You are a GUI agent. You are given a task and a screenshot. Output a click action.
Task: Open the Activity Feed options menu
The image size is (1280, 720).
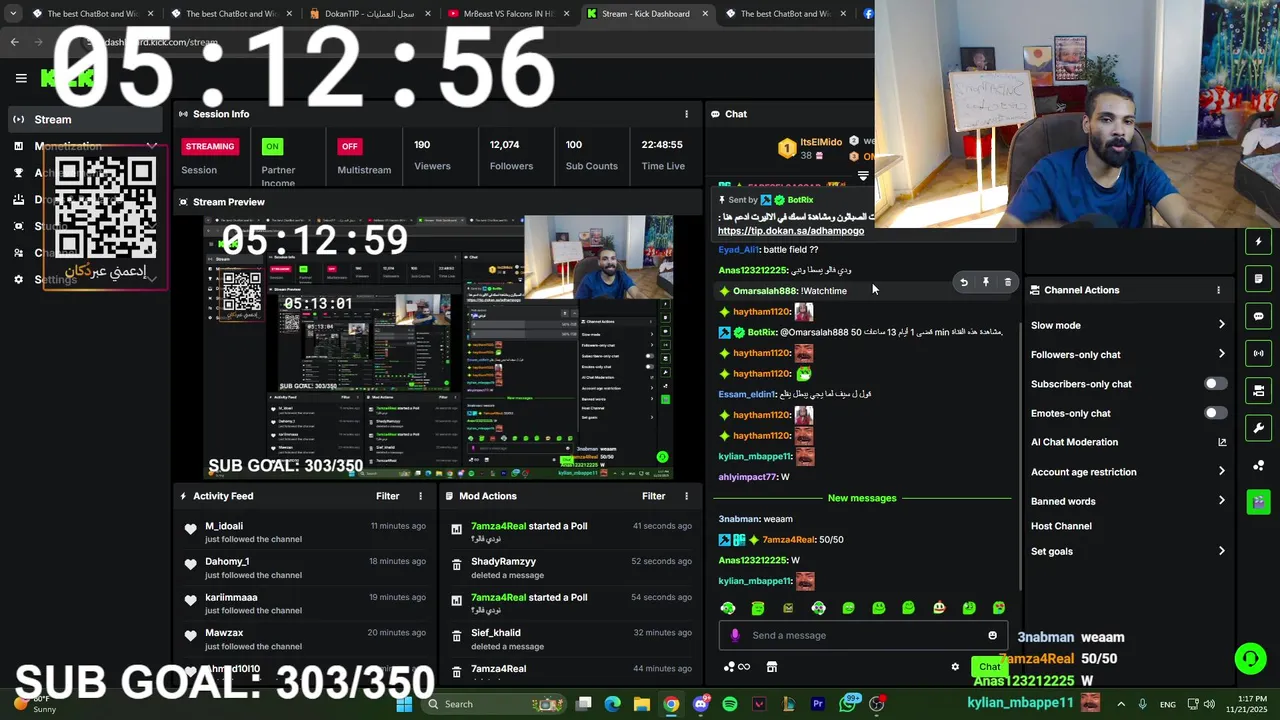[420, 496]
